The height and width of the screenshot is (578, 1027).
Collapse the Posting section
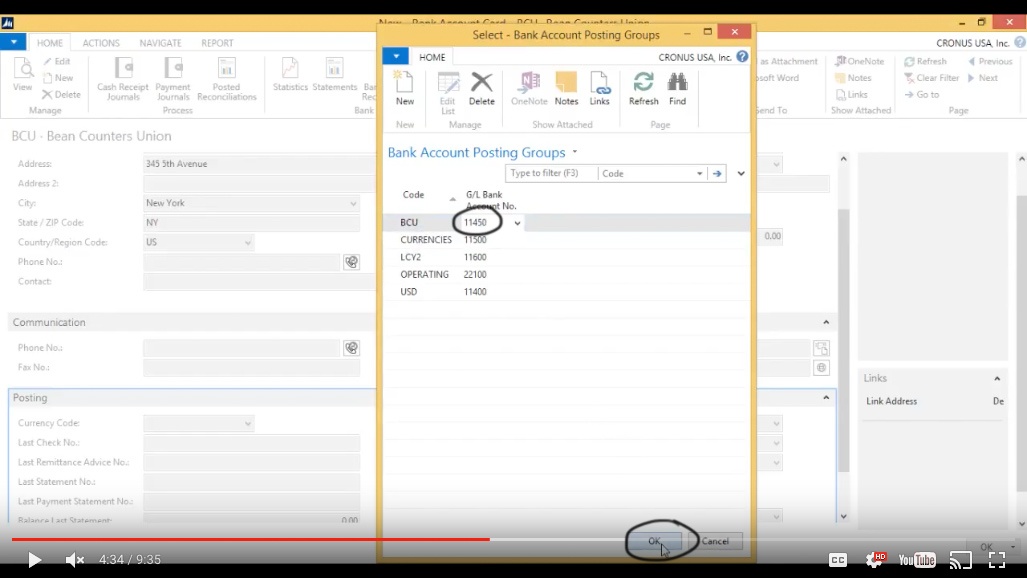click(826, 398)
